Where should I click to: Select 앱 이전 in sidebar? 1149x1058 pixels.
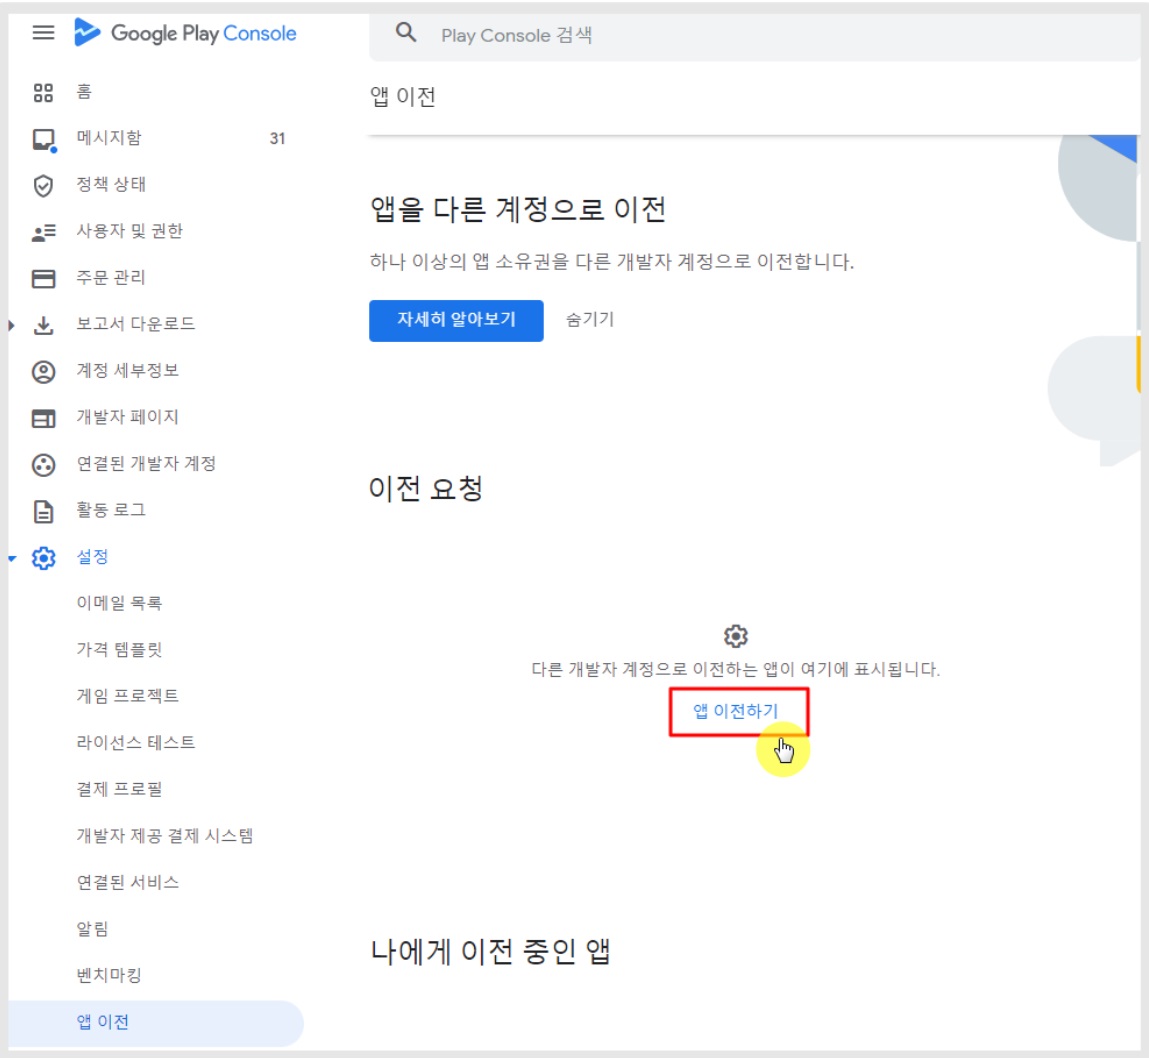point(155,1023)
